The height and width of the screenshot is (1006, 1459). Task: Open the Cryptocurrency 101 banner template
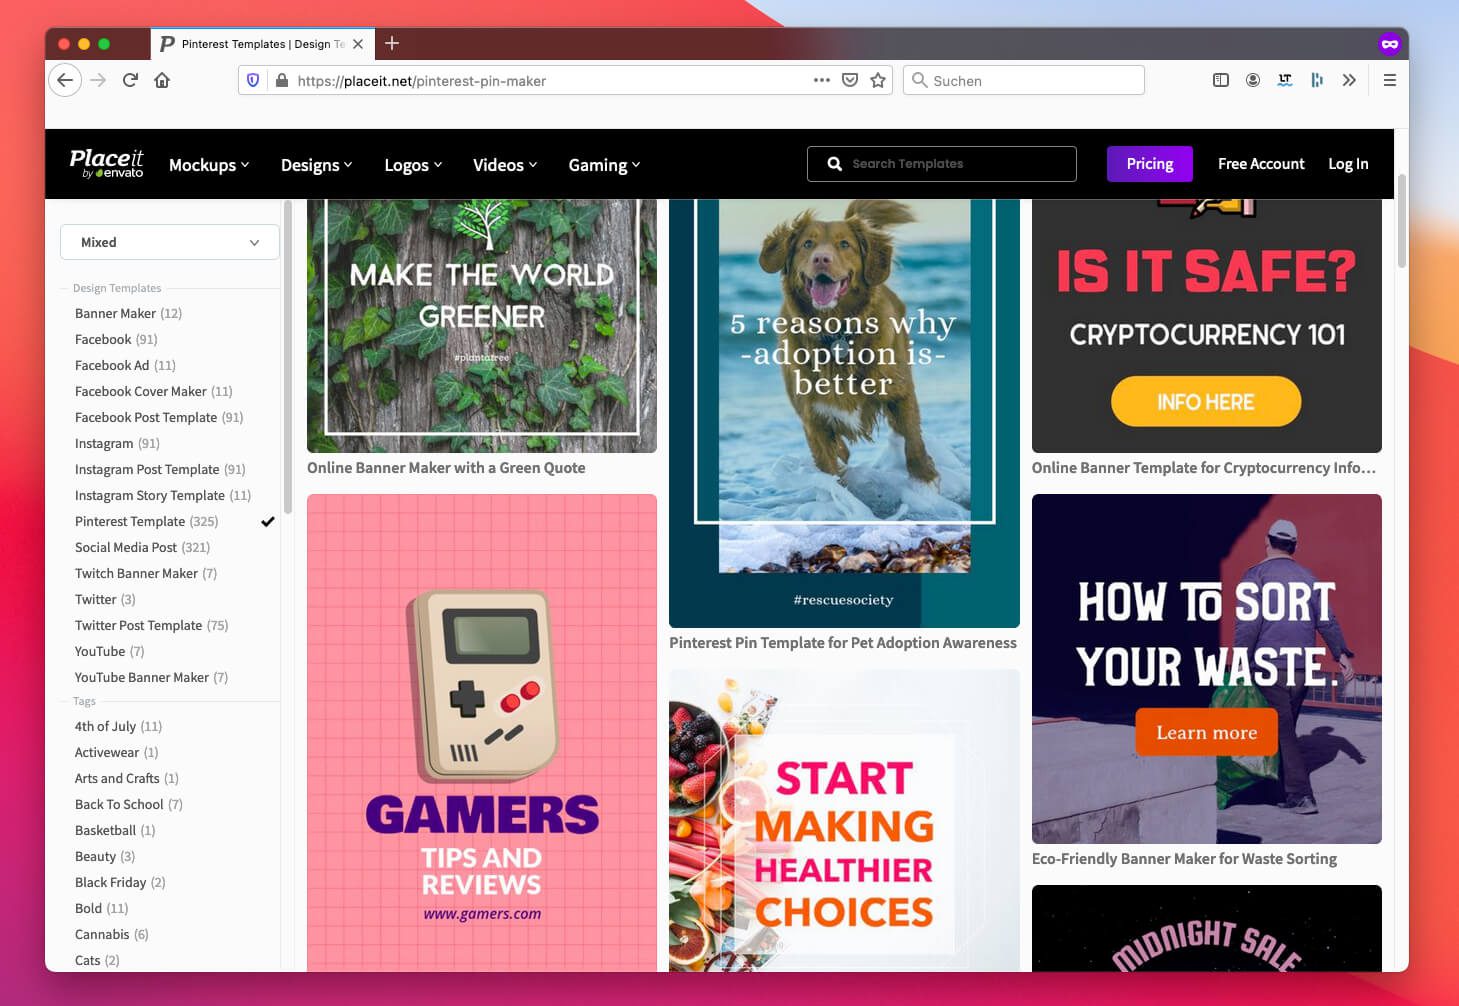1207,325
